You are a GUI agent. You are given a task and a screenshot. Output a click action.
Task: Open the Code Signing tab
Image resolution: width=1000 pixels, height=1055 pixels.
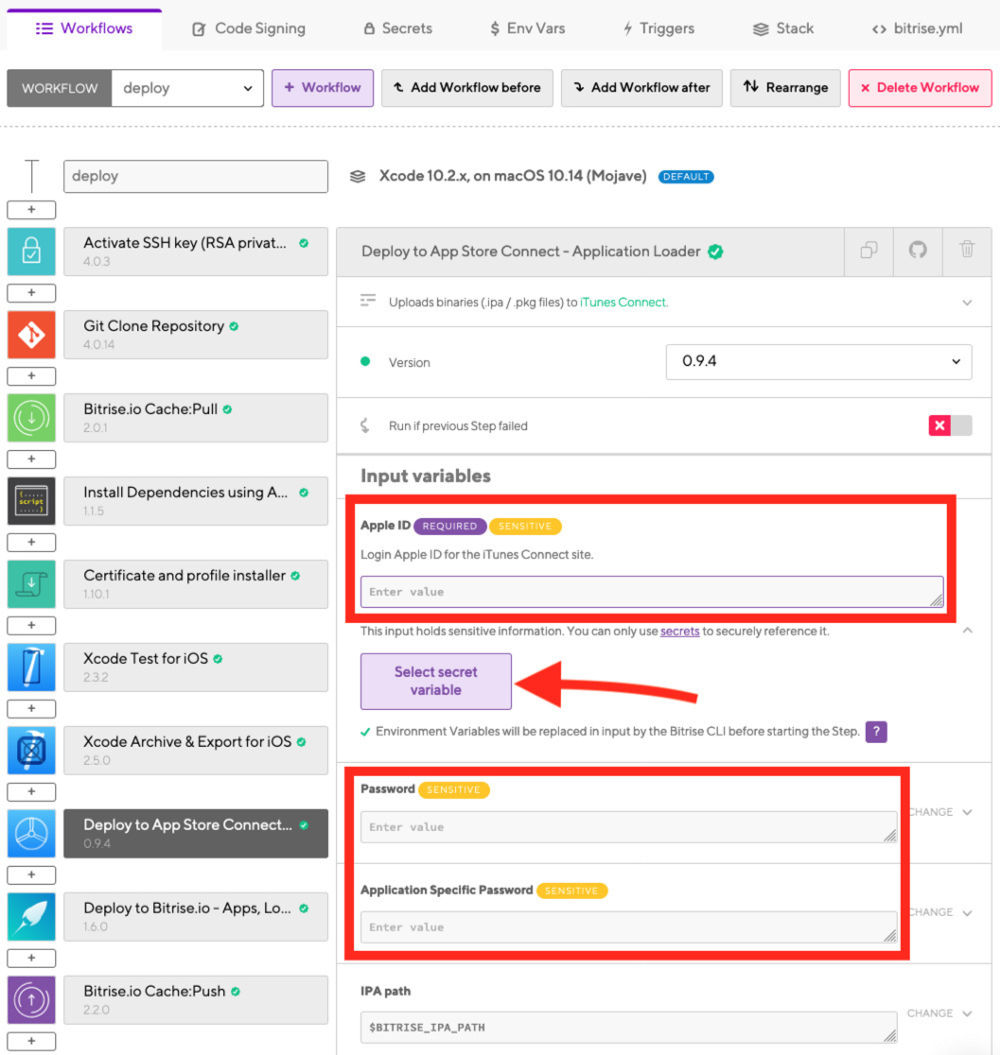click(x=249, y=29)
